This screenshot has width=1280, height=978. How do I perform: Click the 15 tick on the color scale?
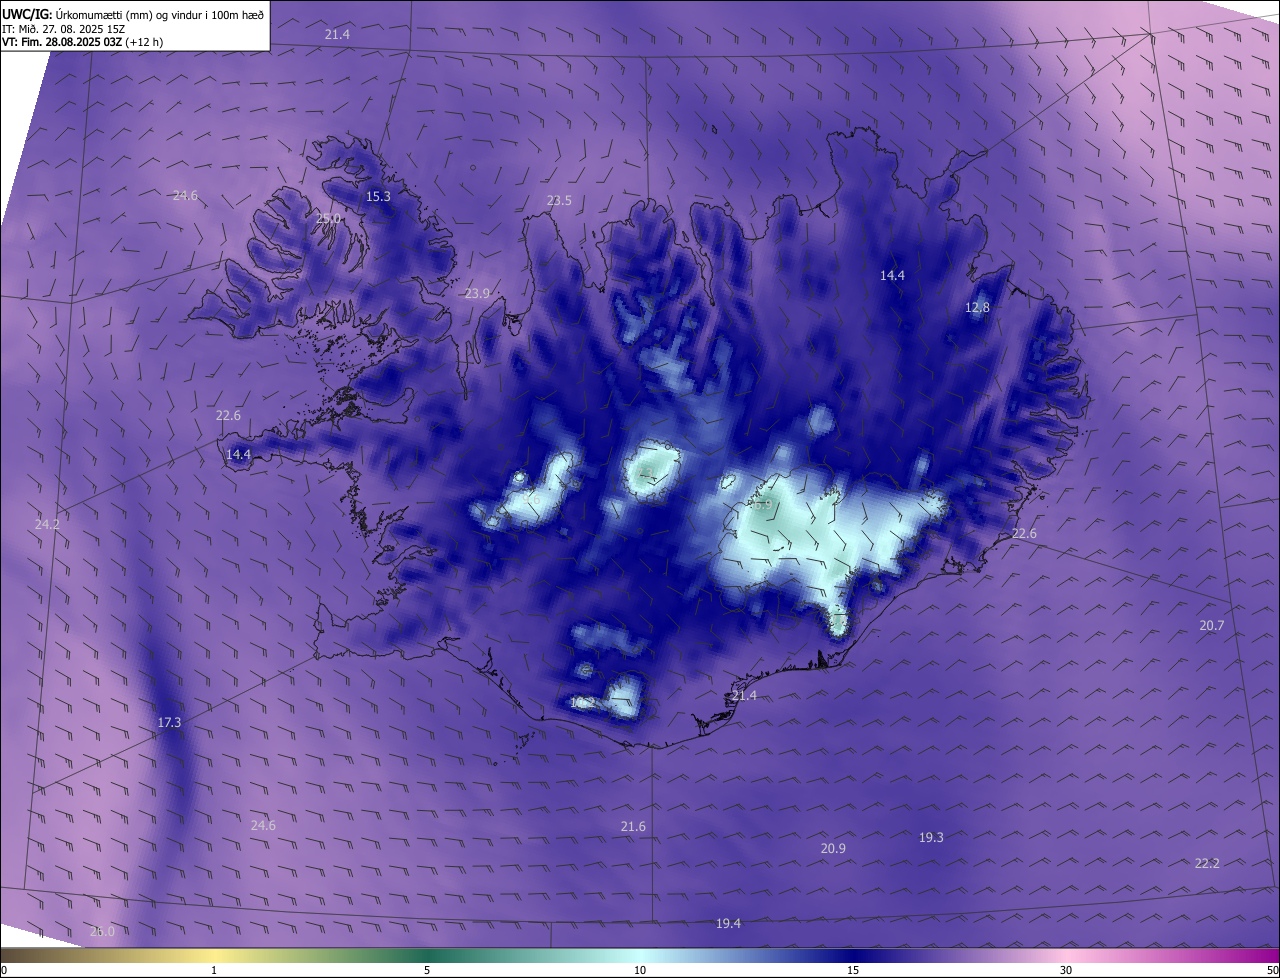pos(853,970)
